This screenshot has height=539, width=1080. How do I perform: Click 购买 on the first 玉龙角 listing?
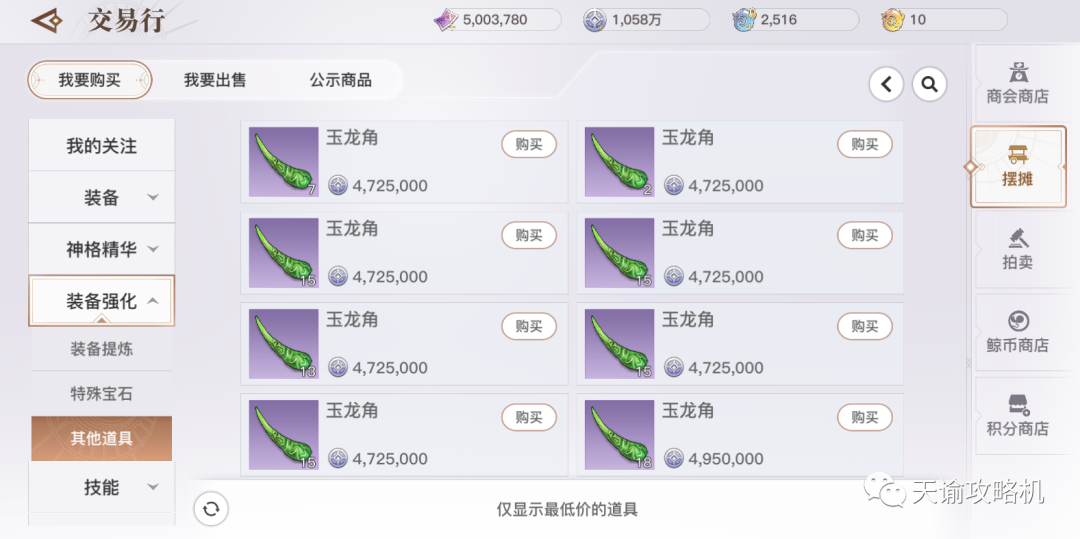point(528,144)
